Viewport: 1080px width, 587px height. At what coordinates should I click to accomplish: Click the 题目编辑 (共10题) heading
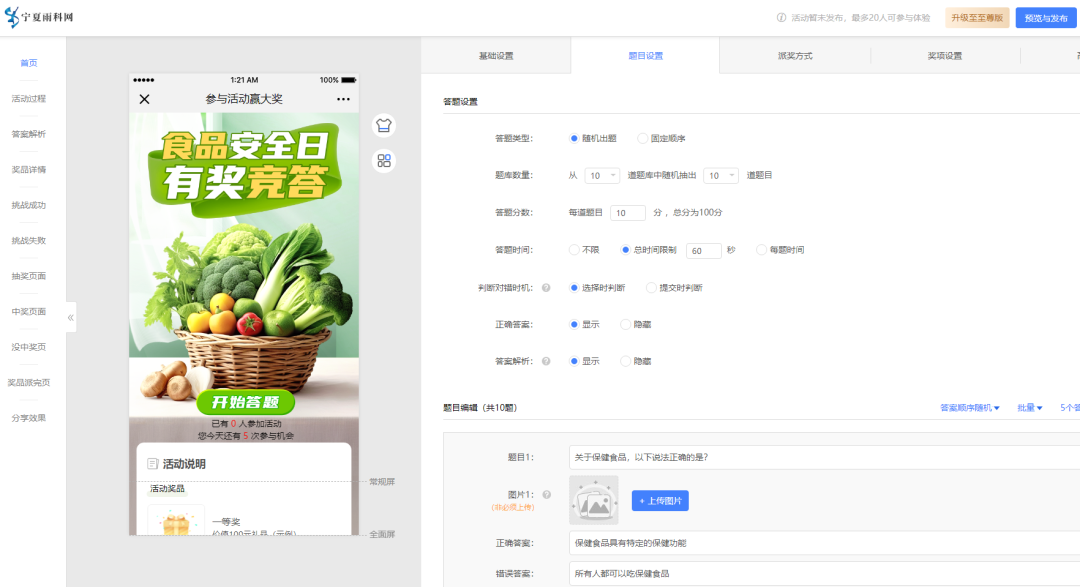pyautogui.click(x=480, y=408)
